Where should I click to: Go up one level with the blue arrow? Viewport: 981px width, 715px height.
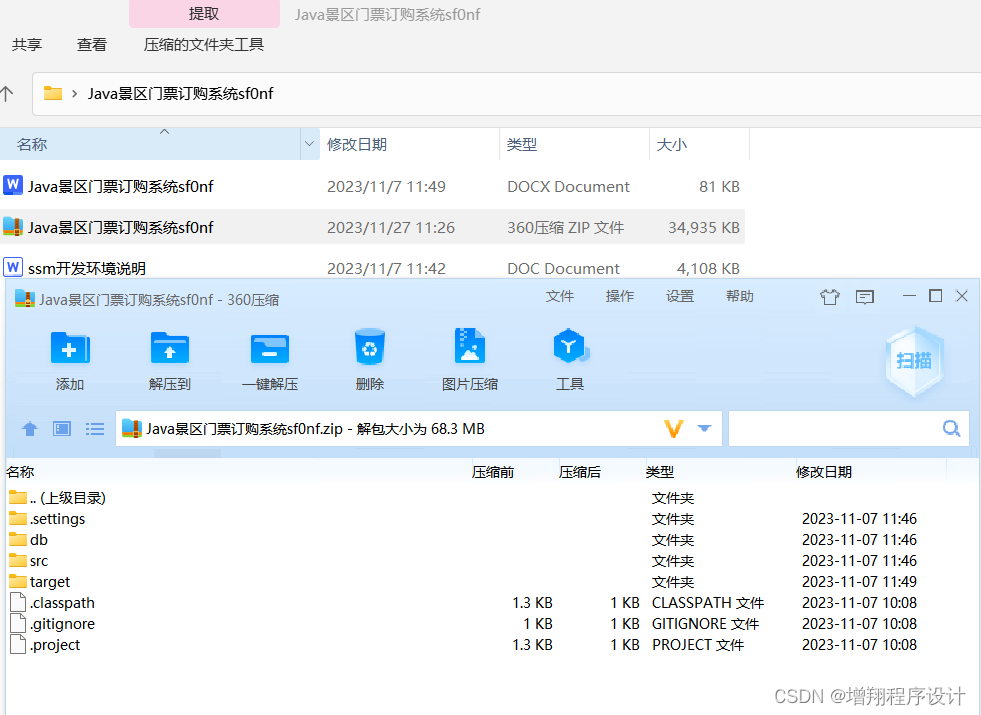(x=29, y=429)
